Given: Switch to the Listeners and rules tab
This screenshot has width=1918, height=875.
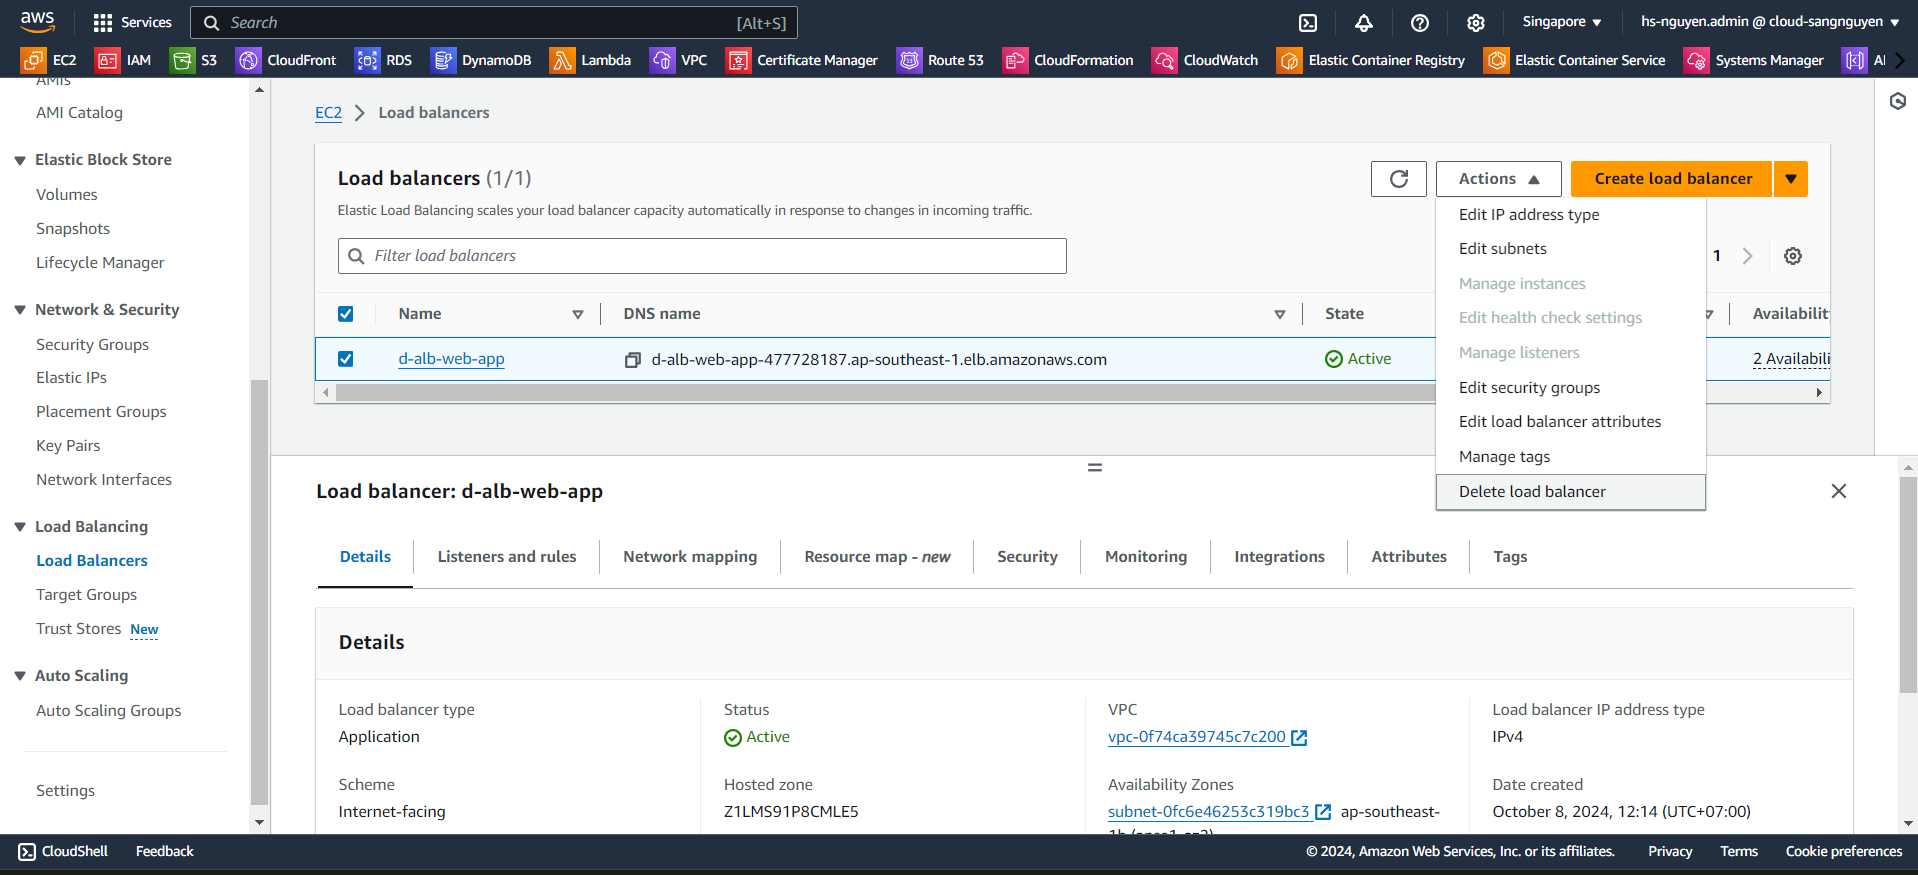Looking at the screenshot, I should (x=506, y=557).
